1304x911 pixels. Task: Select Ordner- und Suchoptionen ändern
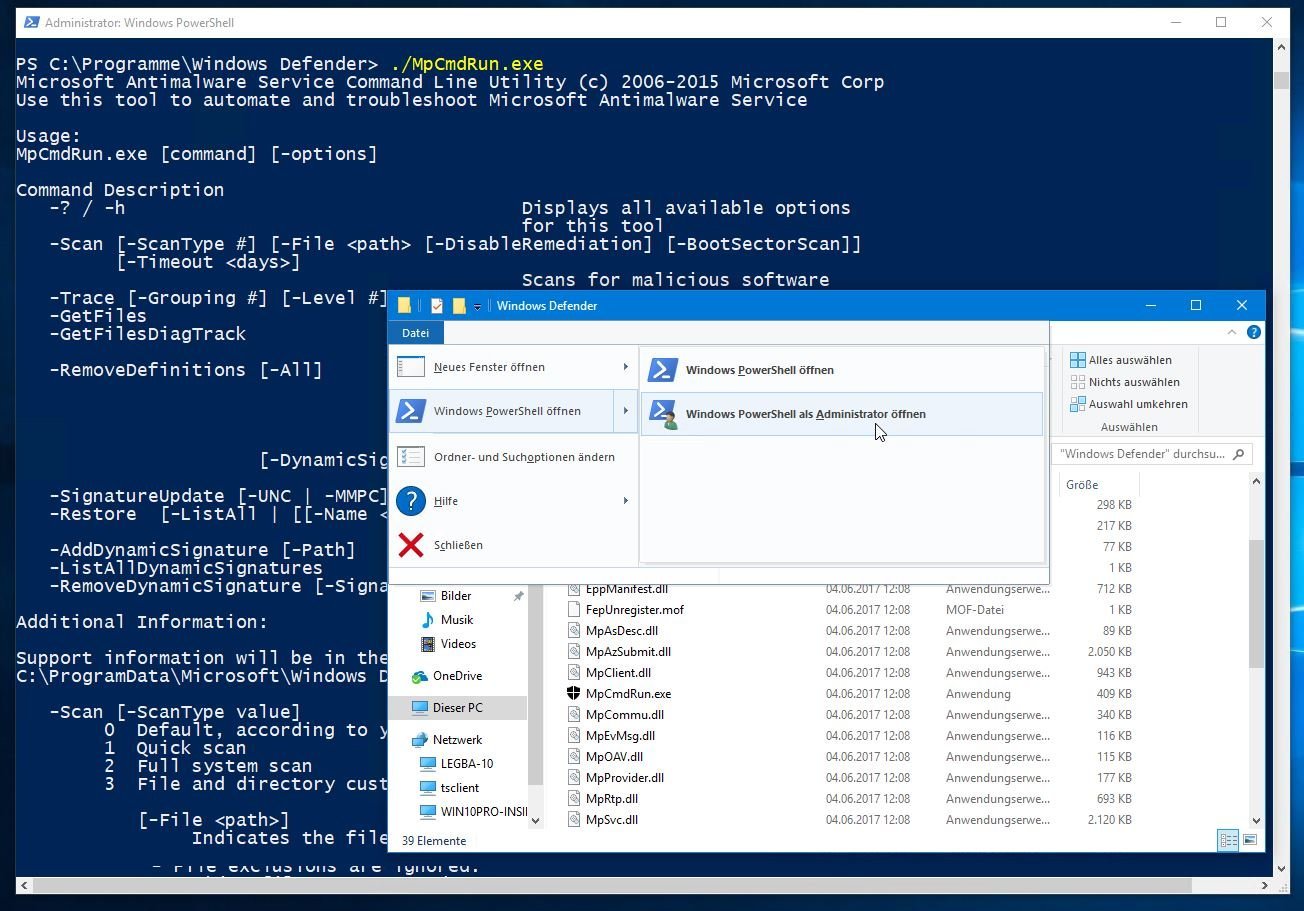tap(523, 457)
